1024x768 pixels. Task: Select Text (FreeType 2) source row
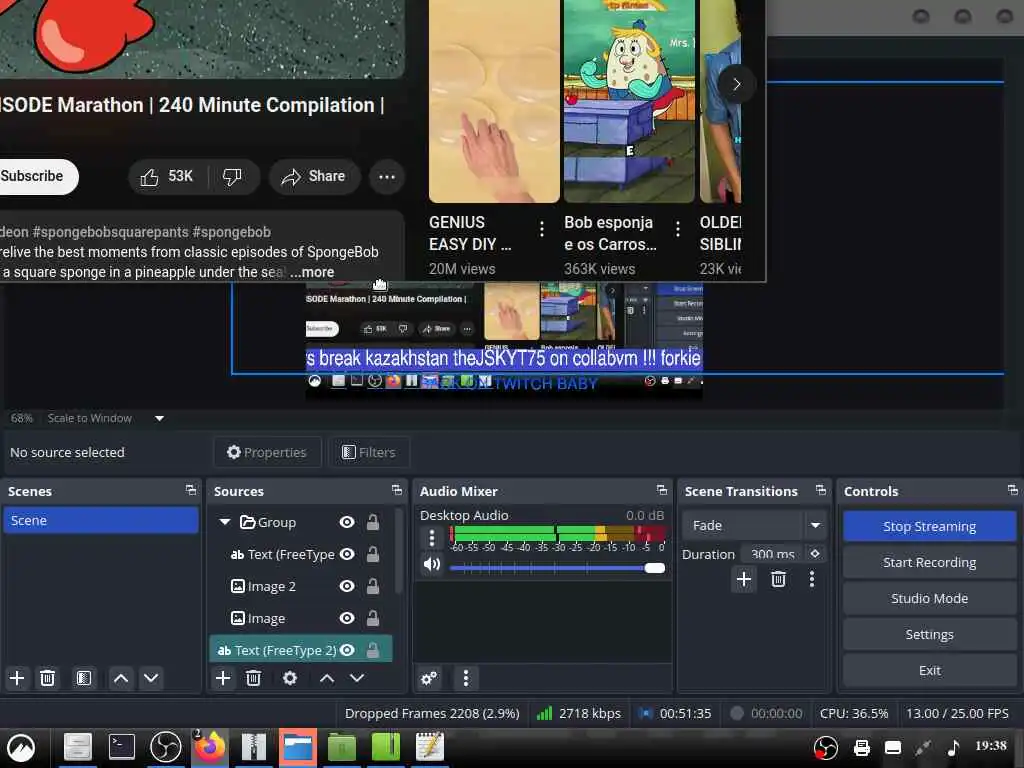pos(300,650)
